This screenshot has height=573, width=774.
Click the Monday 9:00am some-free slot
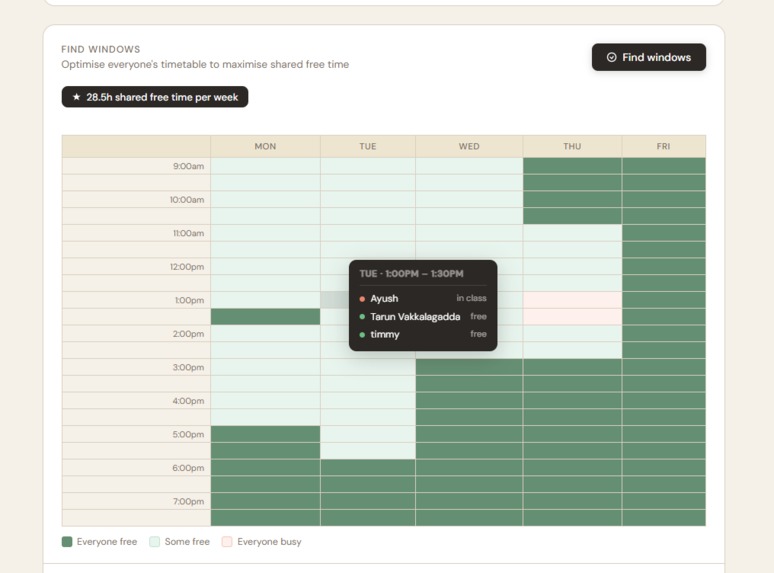[265, 166]
